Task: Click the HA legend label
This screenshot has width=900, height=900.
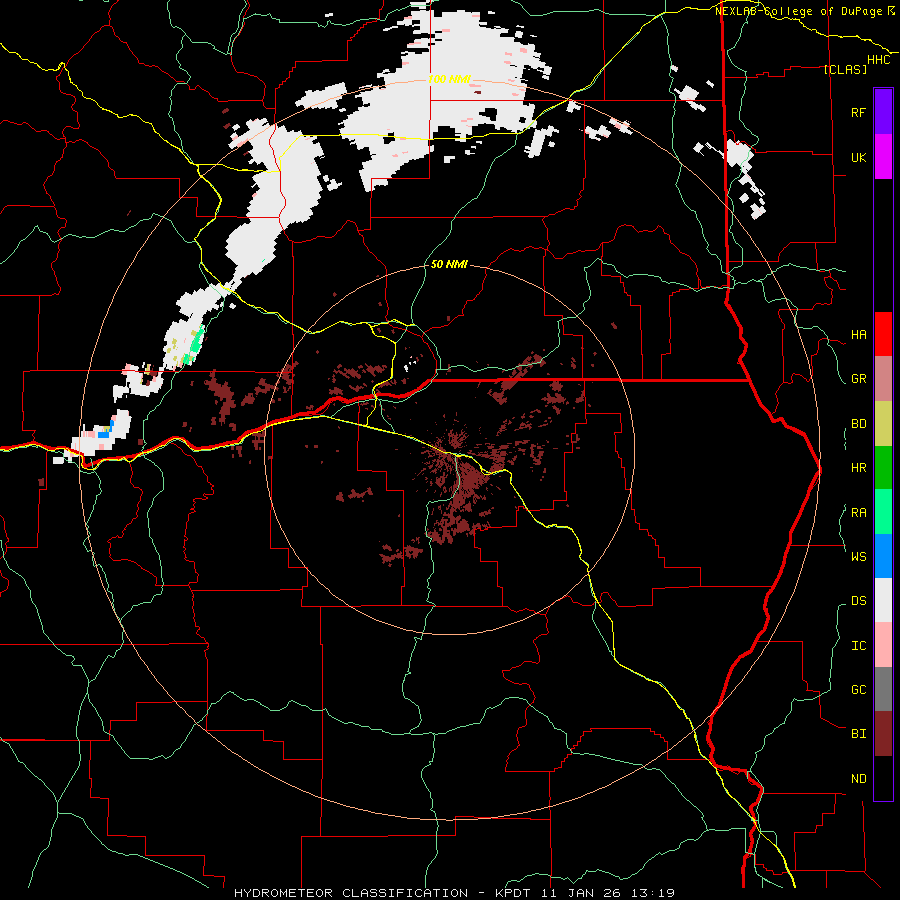Action: (x=858, y=335)
